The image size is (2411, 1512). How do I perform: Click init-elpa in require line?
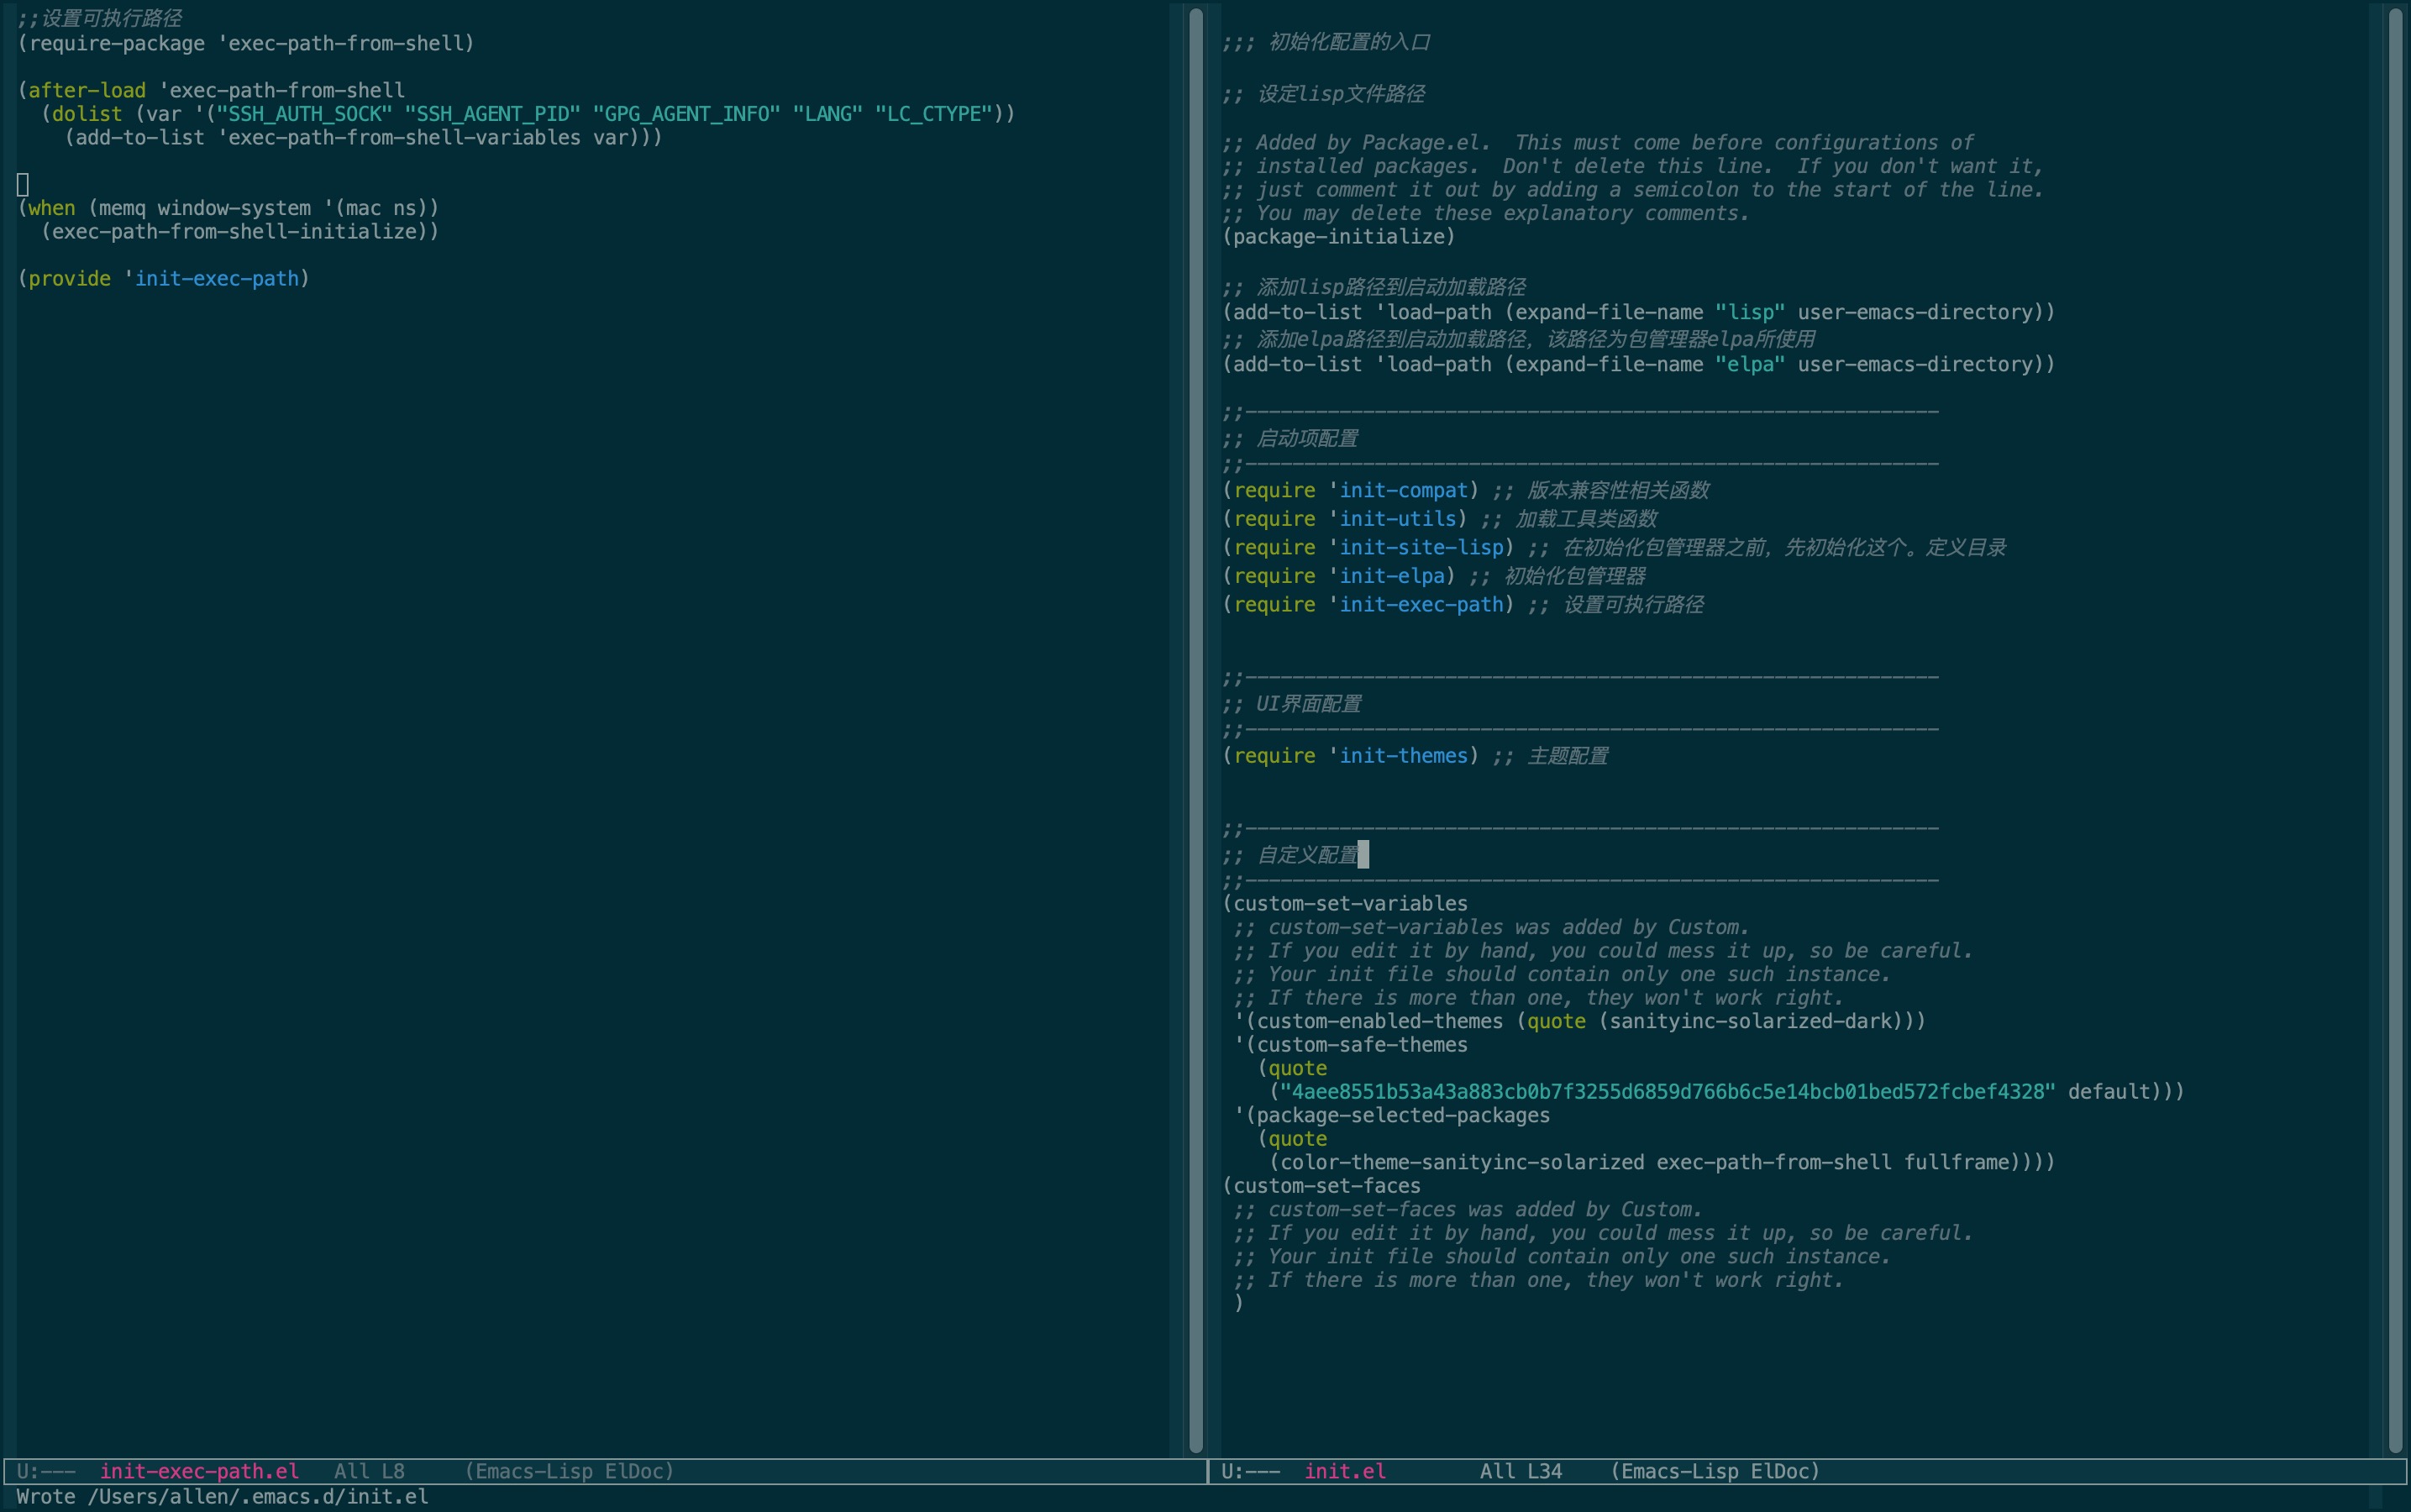click(x=1392, y=576)
